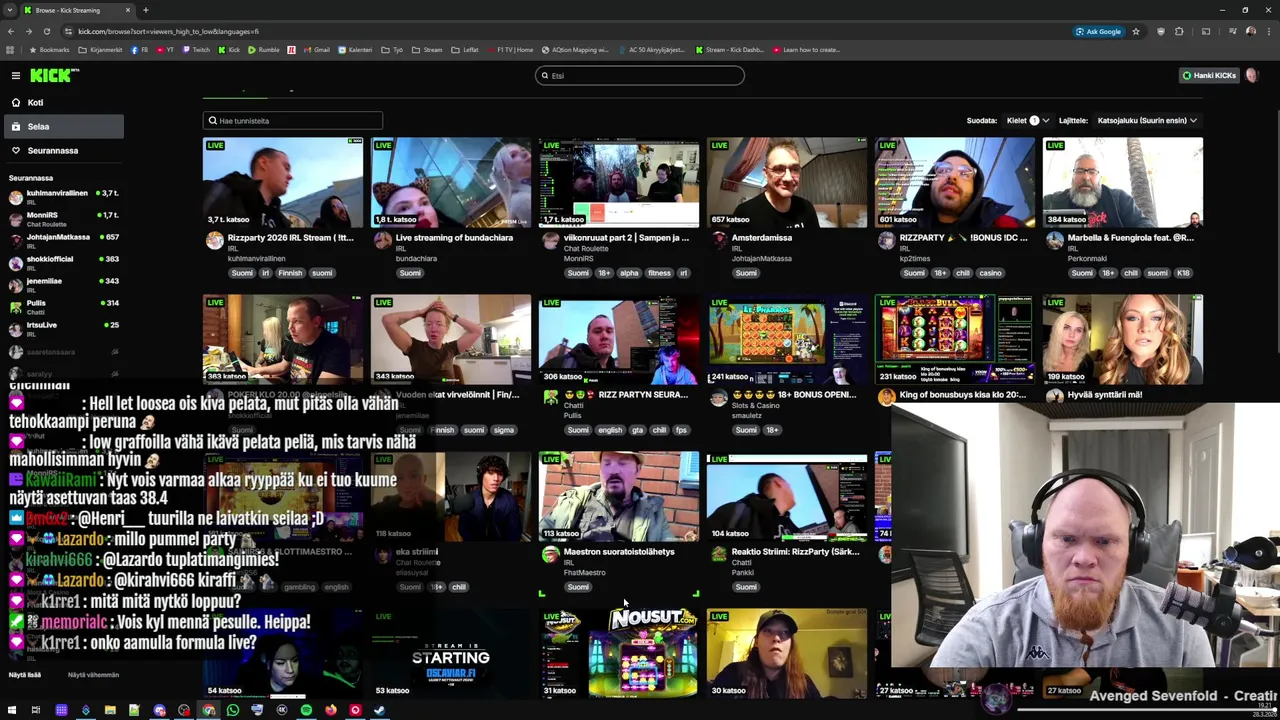Open the user profile avatar menu on Kick
Viewport: 1280px width, 720px height.
(x=1252, y=75)
